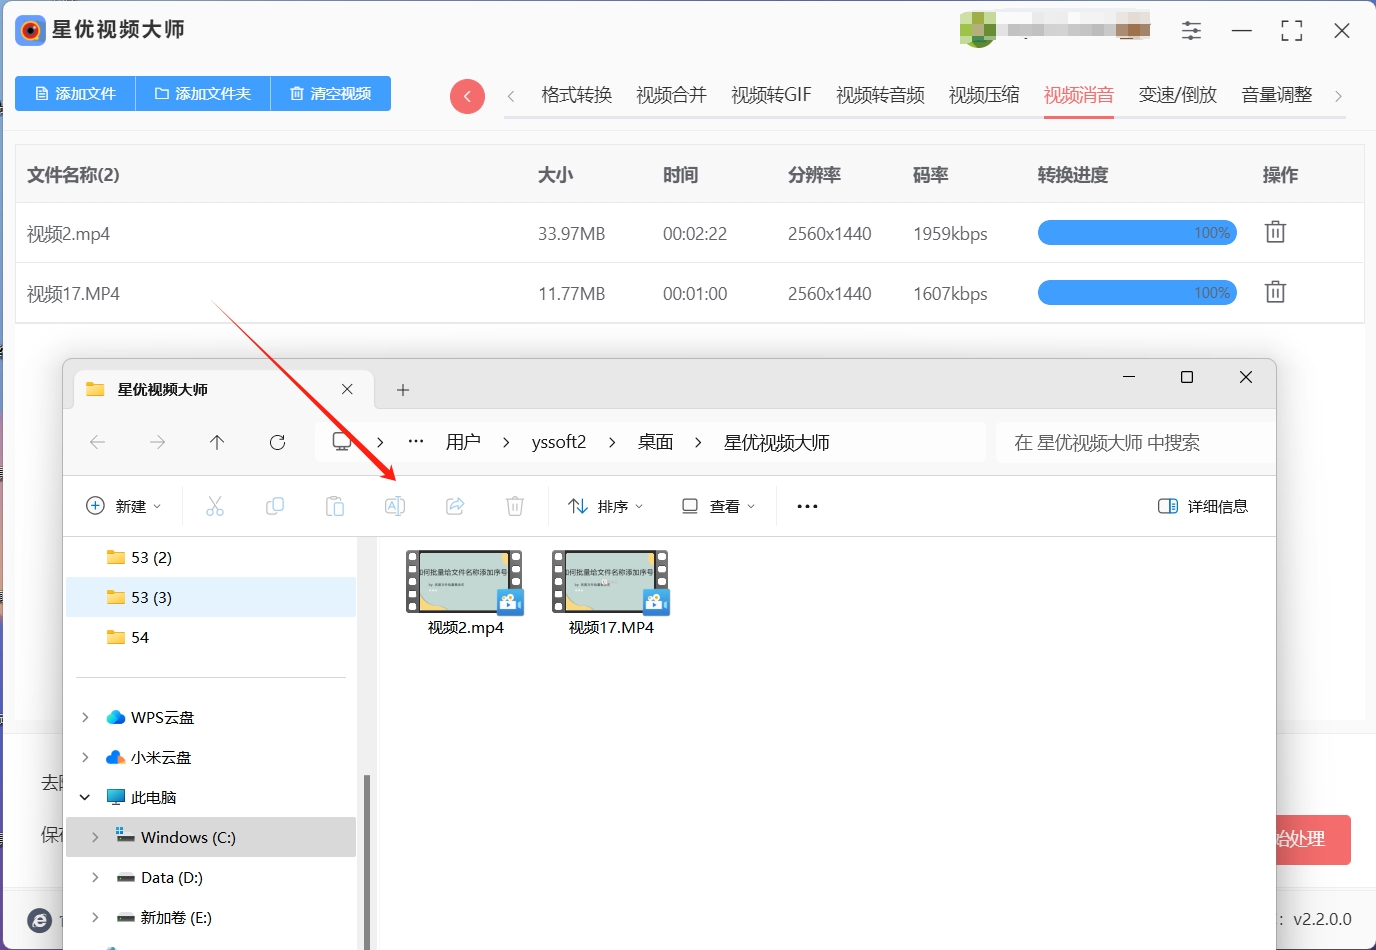Click the Cut scissors icon in Explorer toolbar
This screenshot has width=1376, height=950.
(215, 506)
